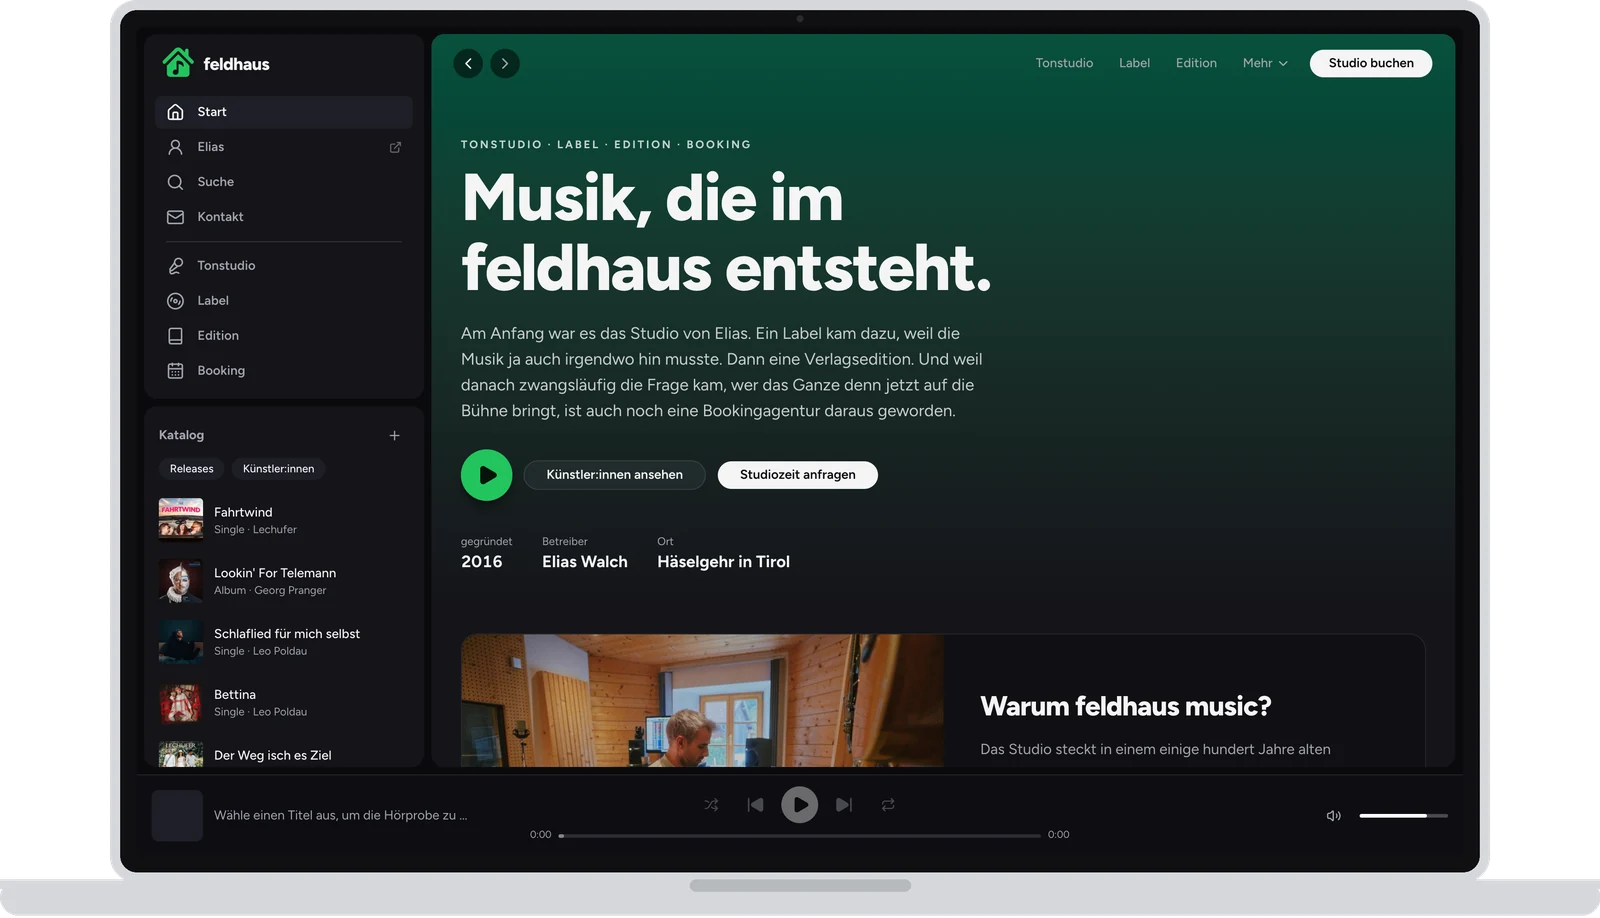Click the Edition book icon
Viewport: 1600px width, 918px height.
tap(175, 336)
